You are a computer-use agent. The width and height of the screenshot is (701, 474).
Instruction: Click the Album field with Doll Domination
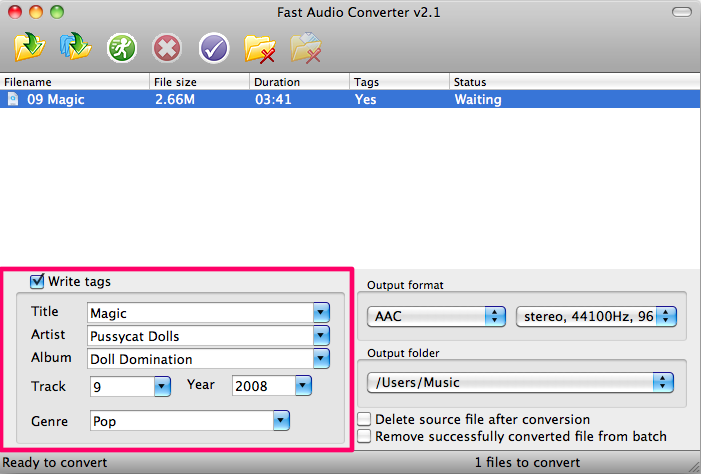[200, 359]
